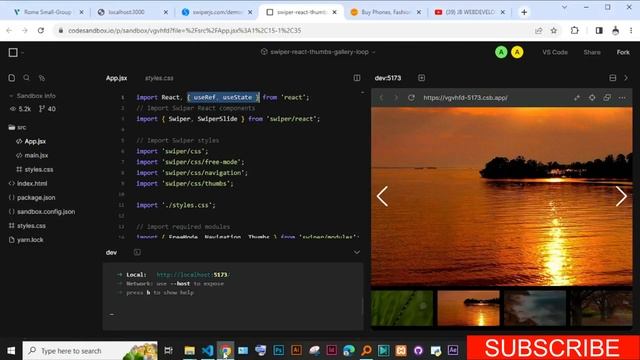The height and width of the screenshot is (360, 640).
Task: Collapse the terminal panel chevron
Action: tap(357, 252)
